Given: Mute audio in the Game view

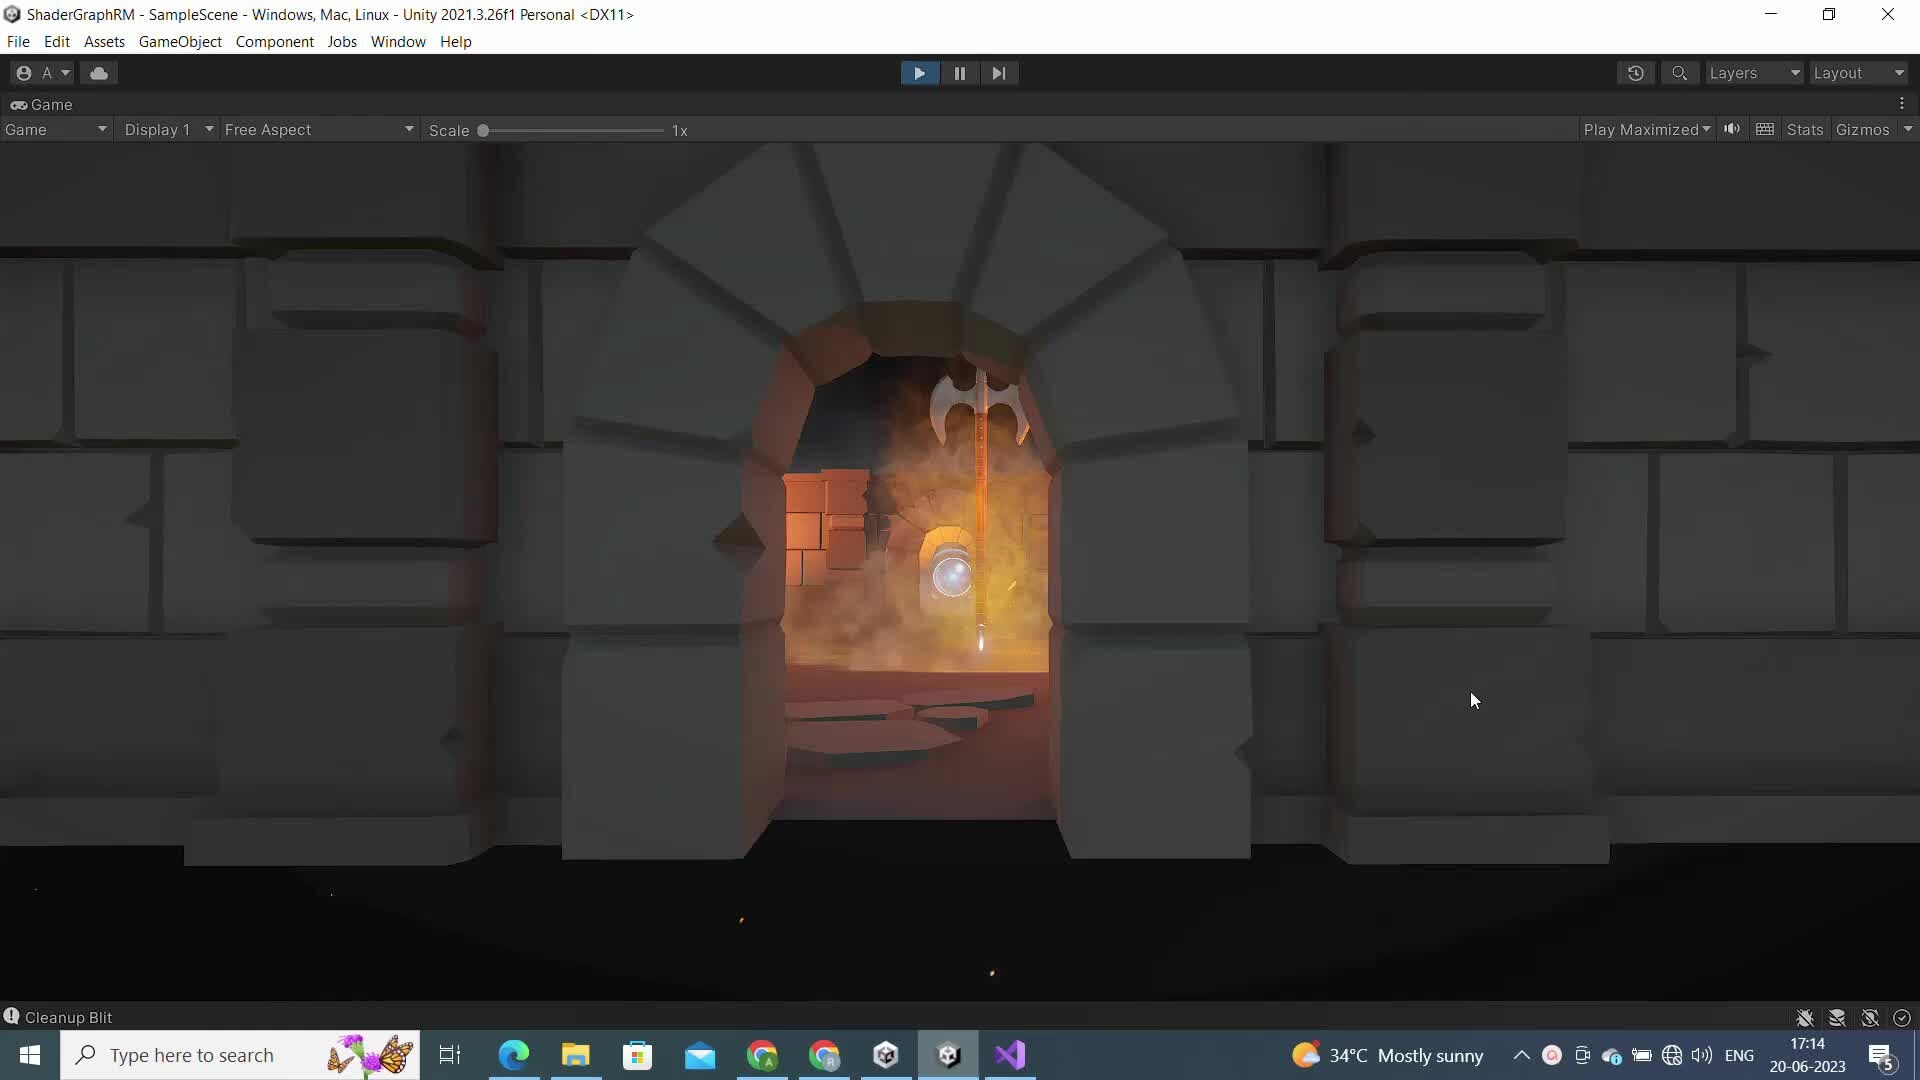Looking at the screenshot, I should click(1732, 129).
